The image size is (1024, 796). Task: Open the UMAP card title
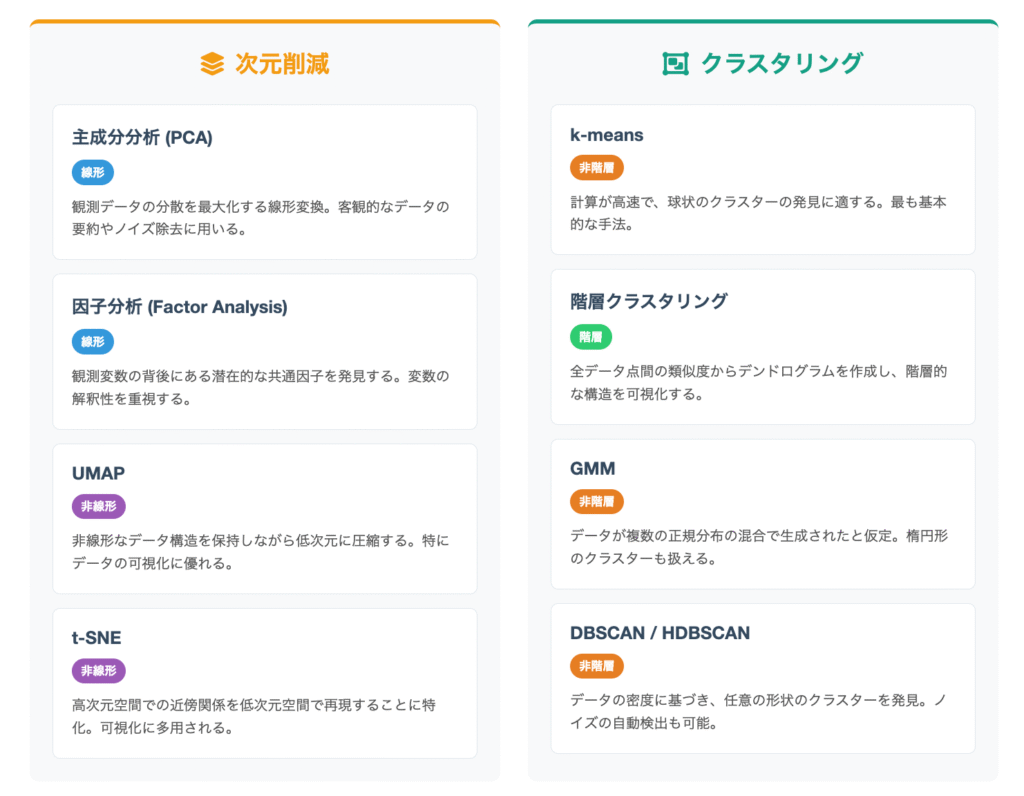click(98, 473)
